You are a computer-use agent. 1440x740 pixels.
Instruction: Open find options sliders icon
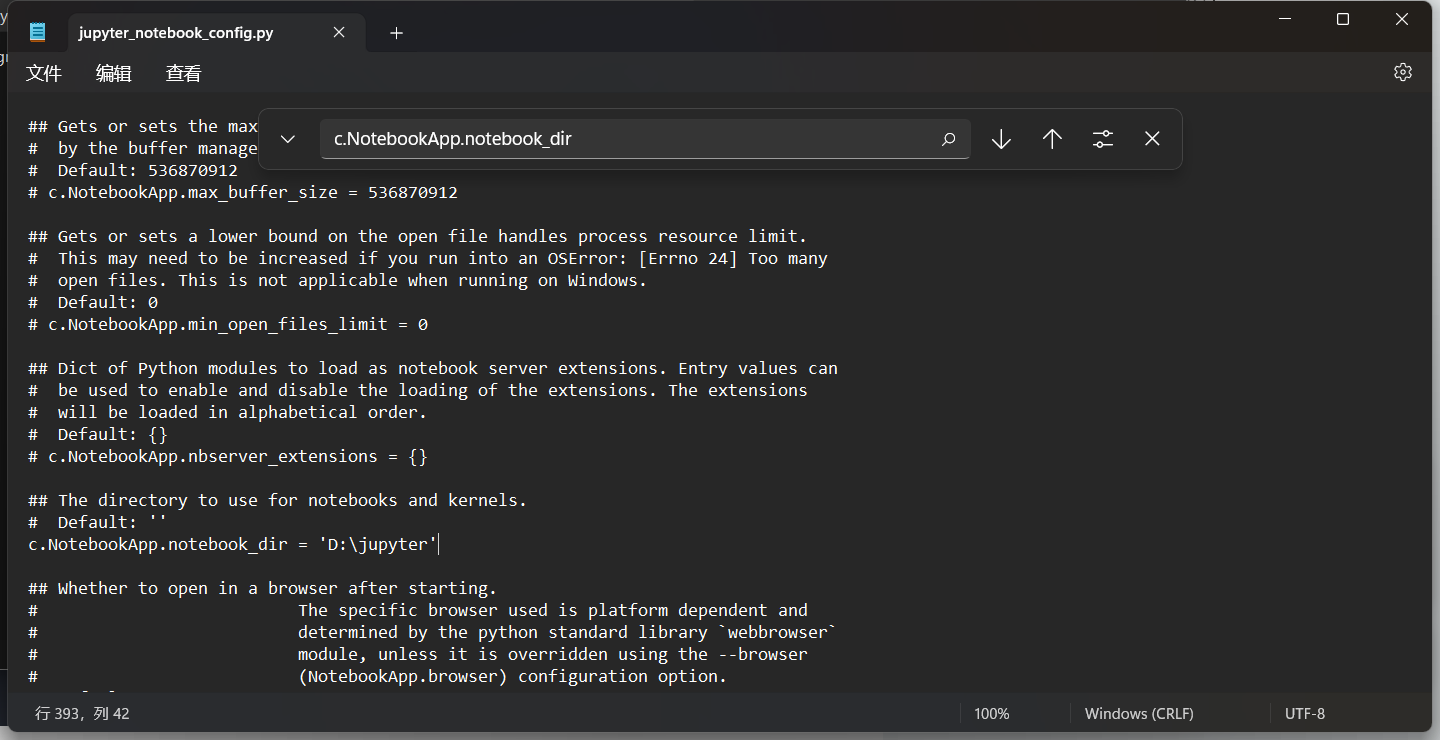click(x=1102, y=139)
